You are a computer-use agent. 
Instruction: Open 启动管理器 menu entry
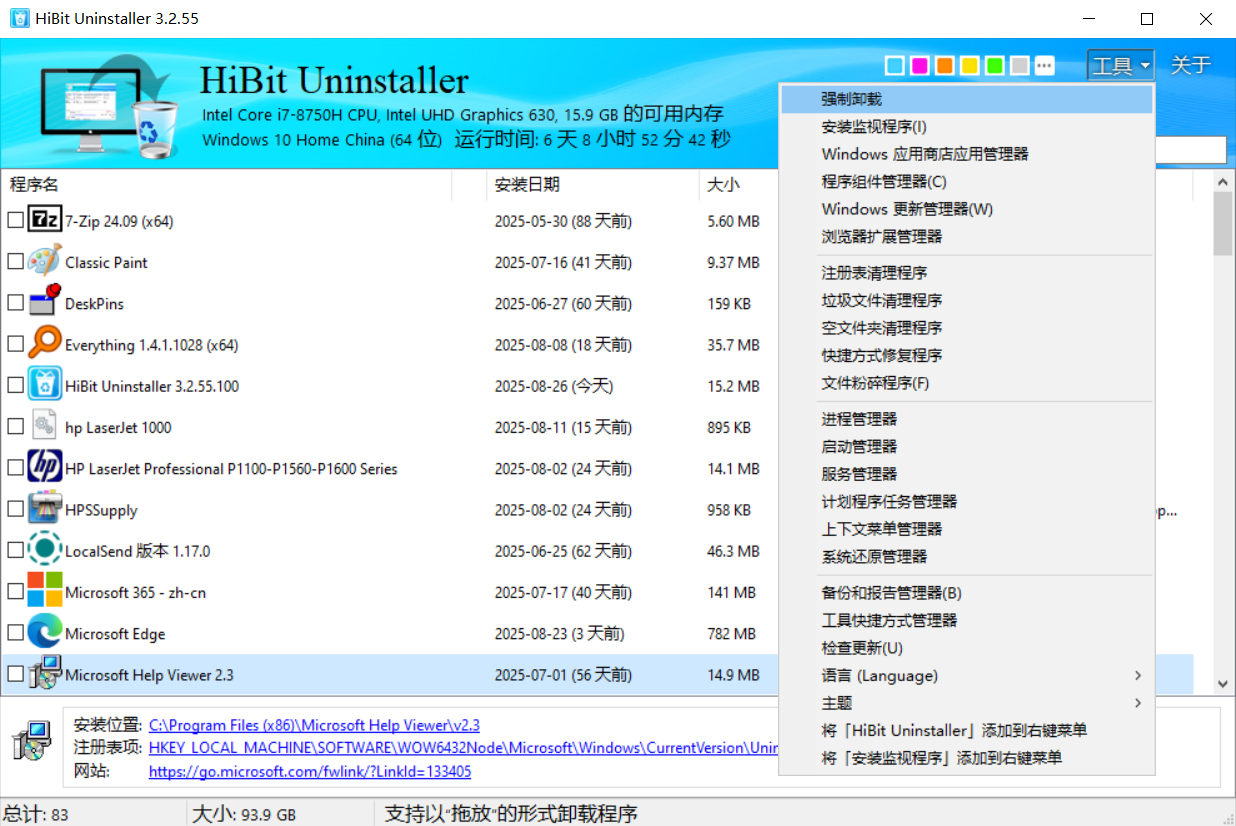coord(966,446)
